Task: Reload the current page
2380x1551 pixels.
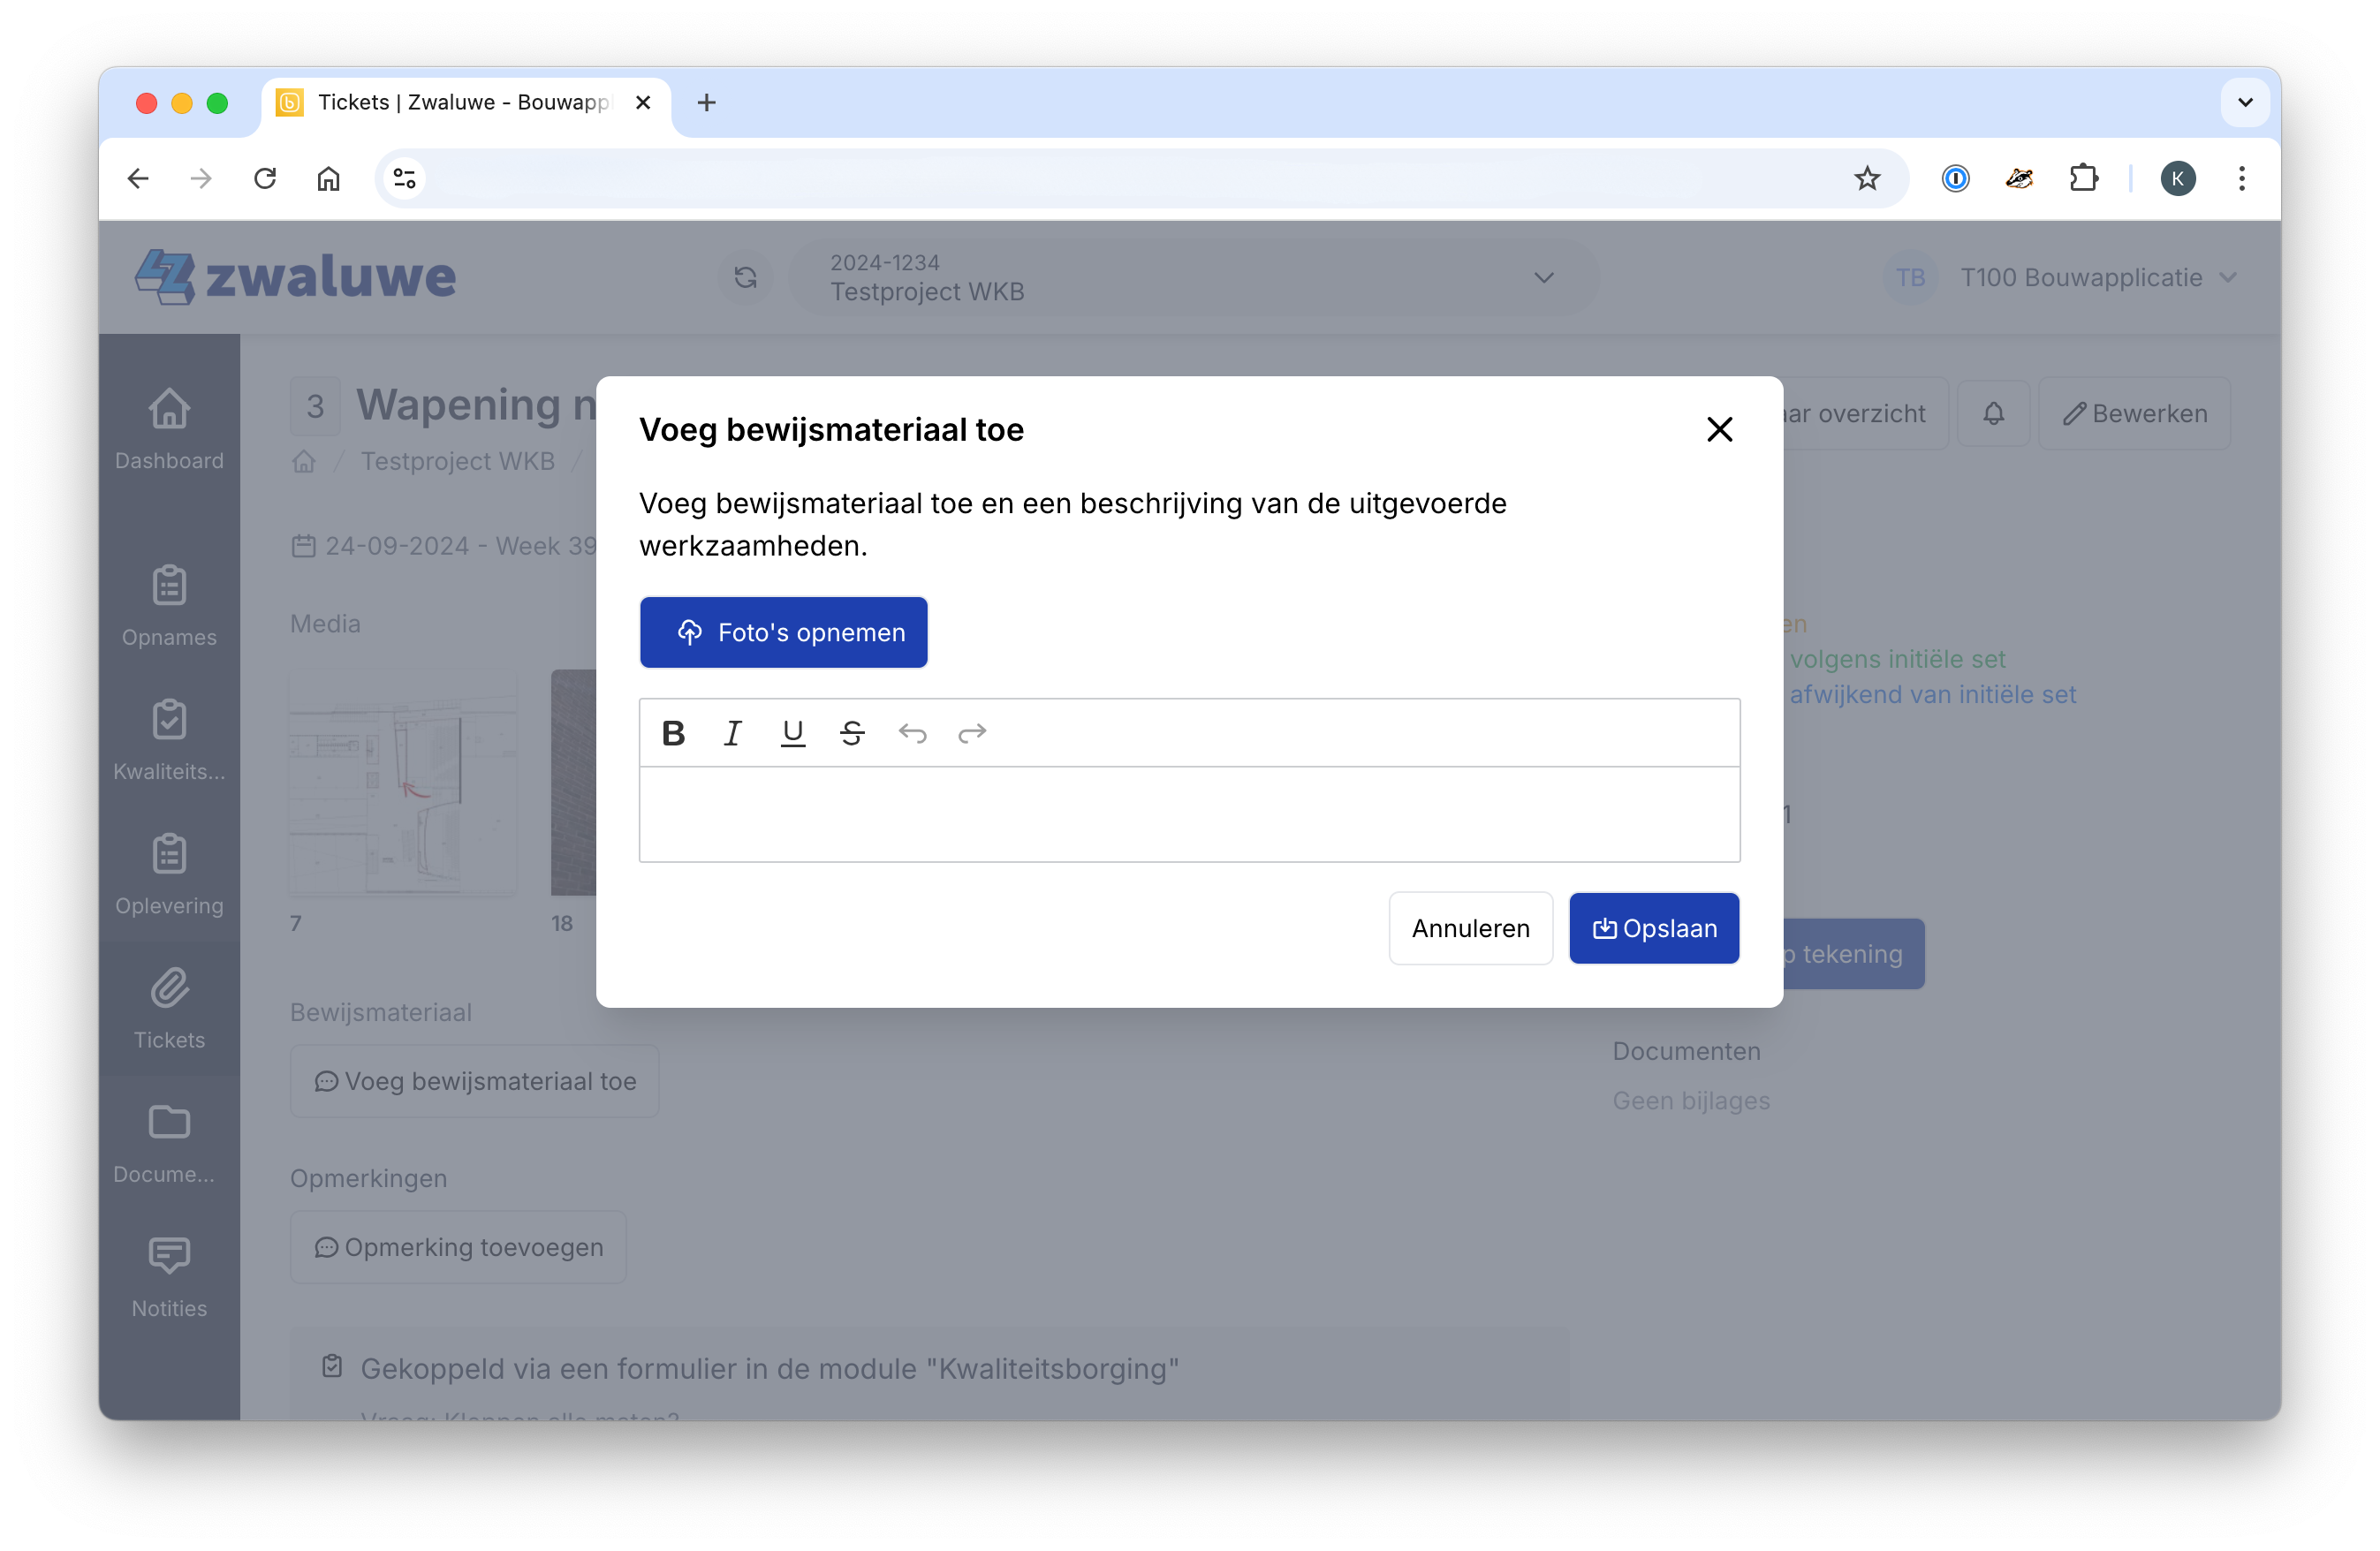Action: 265,178
